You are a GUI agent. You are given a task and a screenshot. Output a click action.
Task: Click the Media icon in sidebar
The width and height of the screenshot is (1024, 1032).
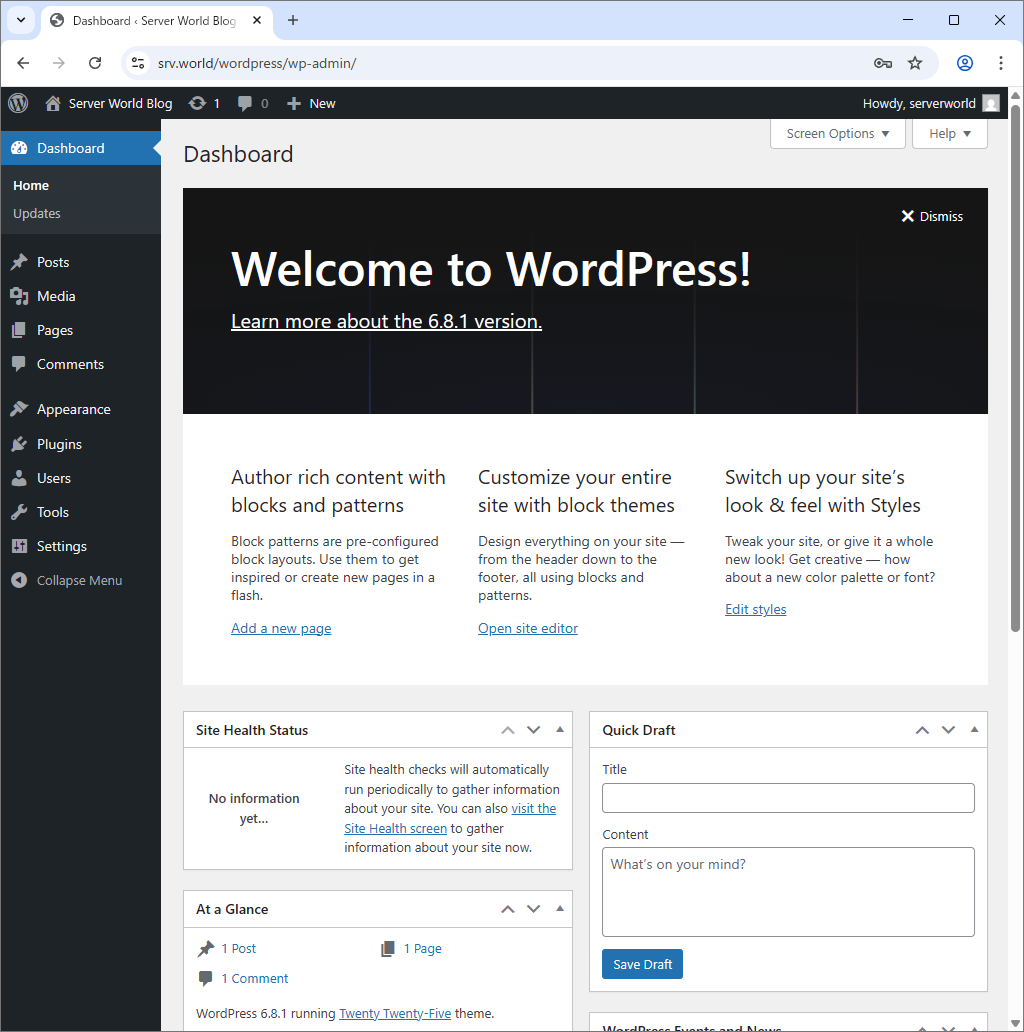(19, 296)
